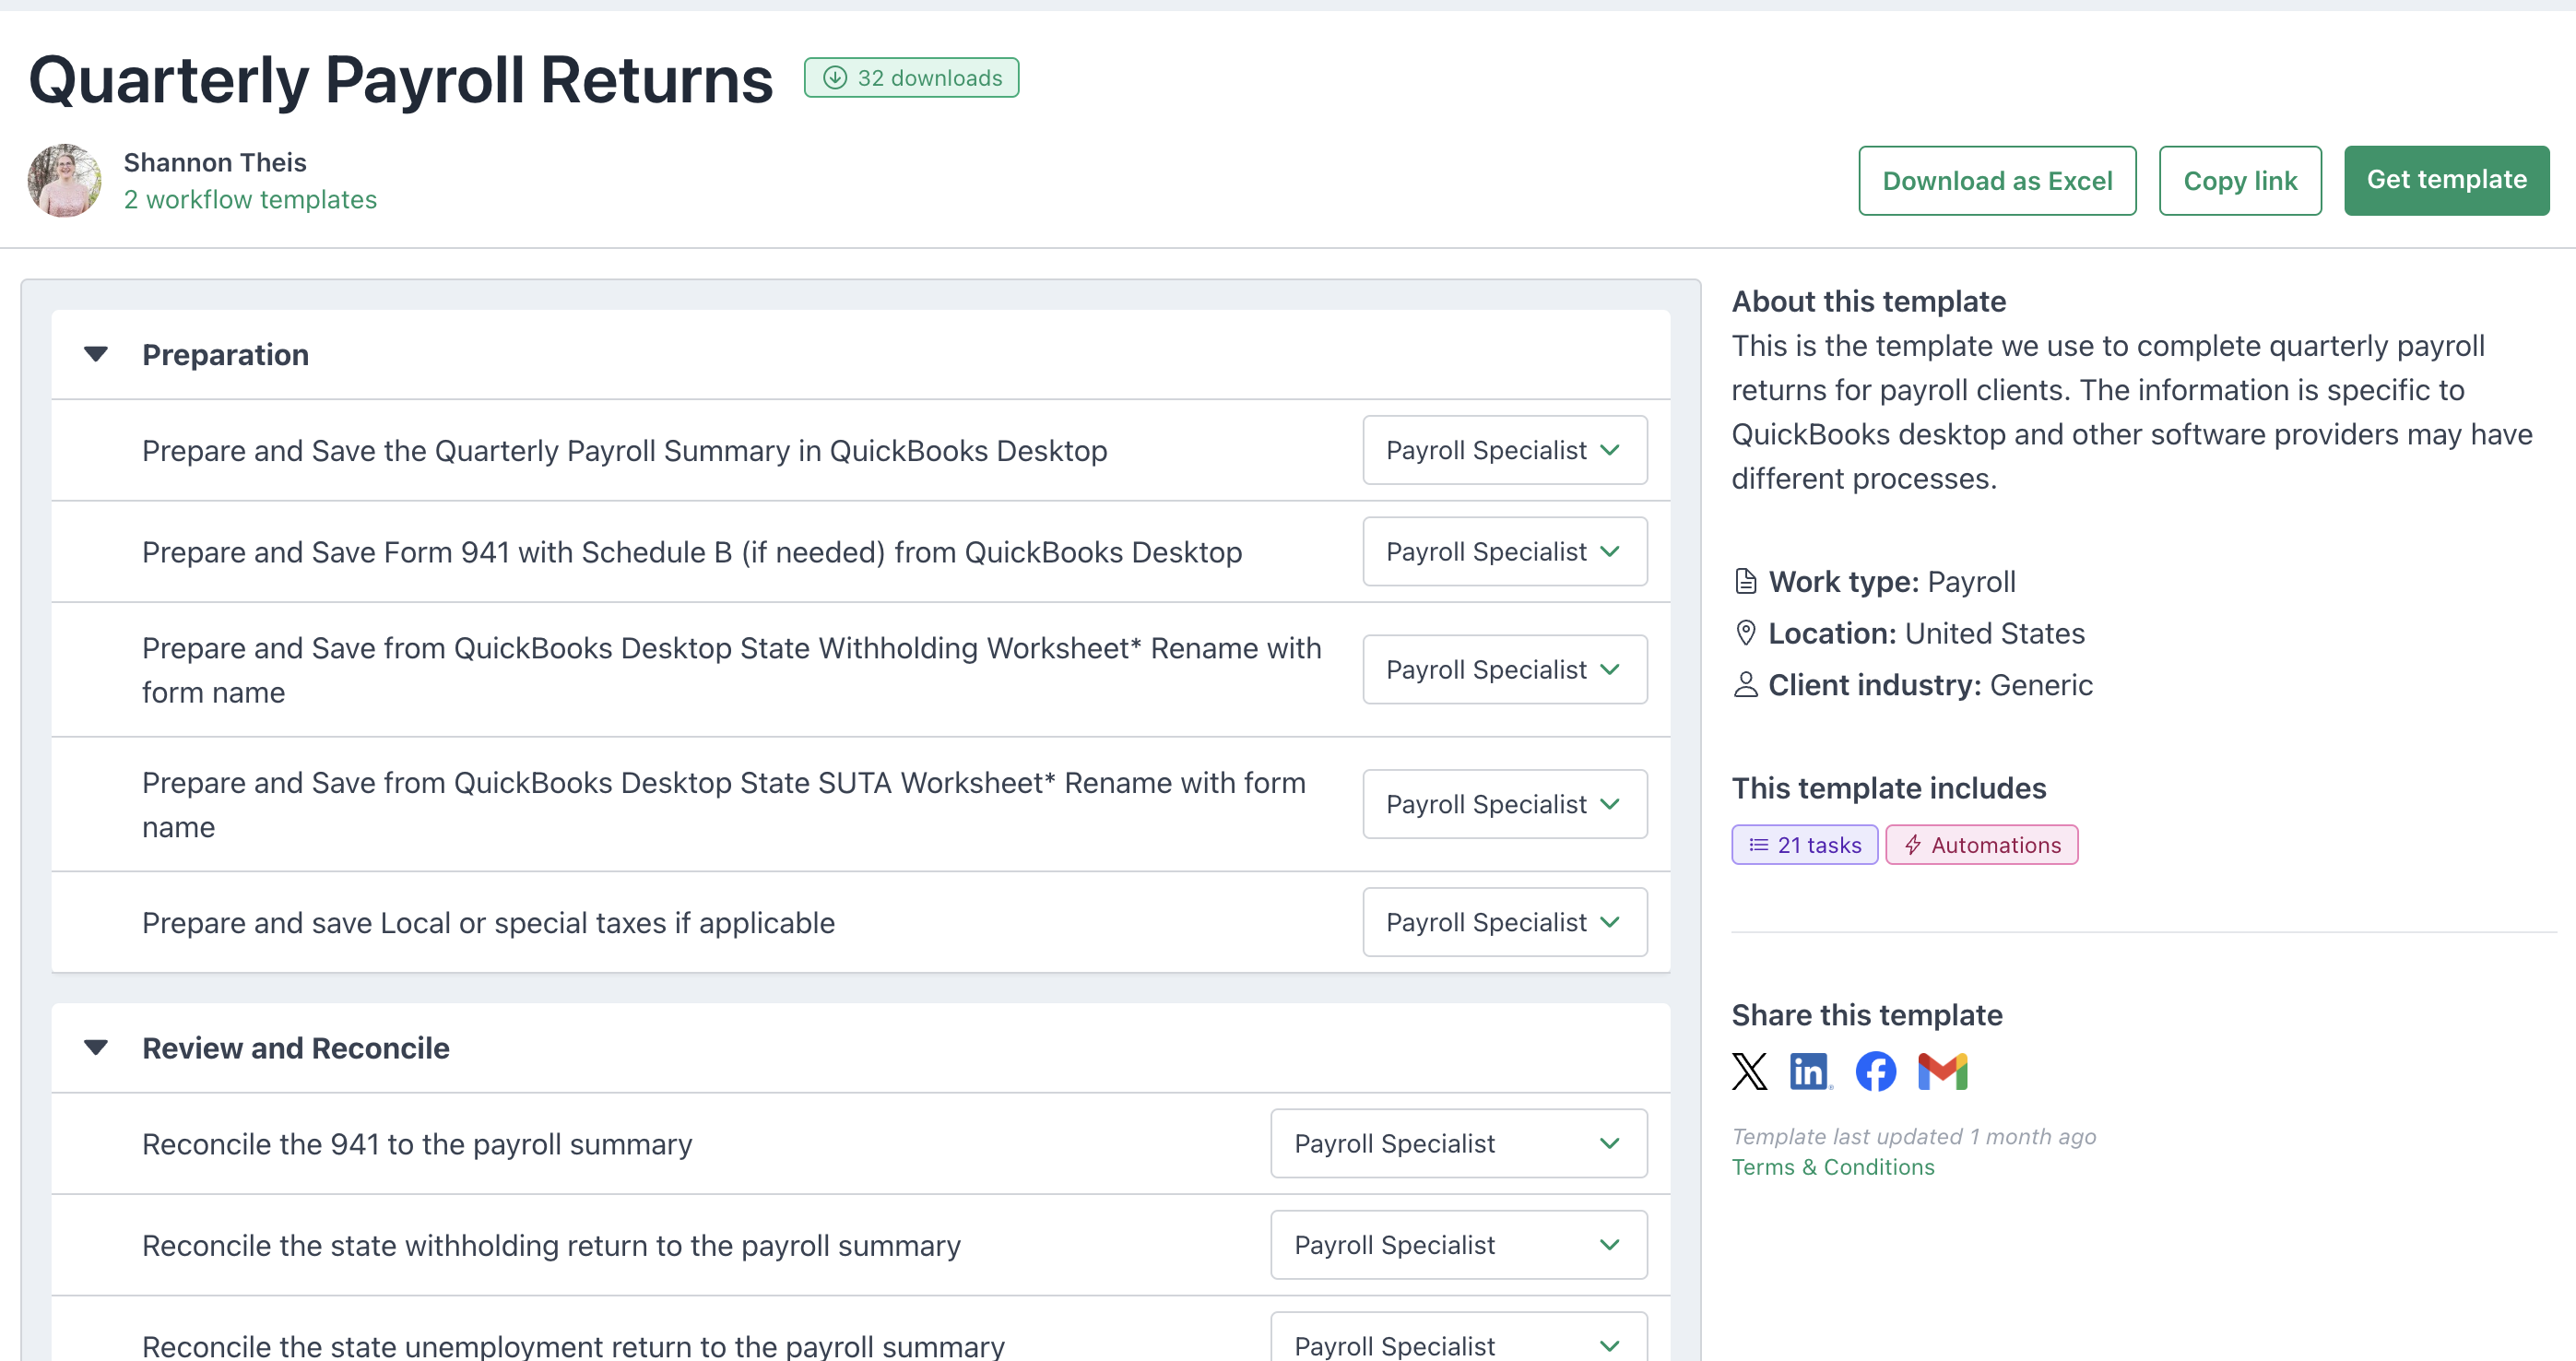Click the This template includes heading
The image size is (2576, 1361).
coord(1889,788)
